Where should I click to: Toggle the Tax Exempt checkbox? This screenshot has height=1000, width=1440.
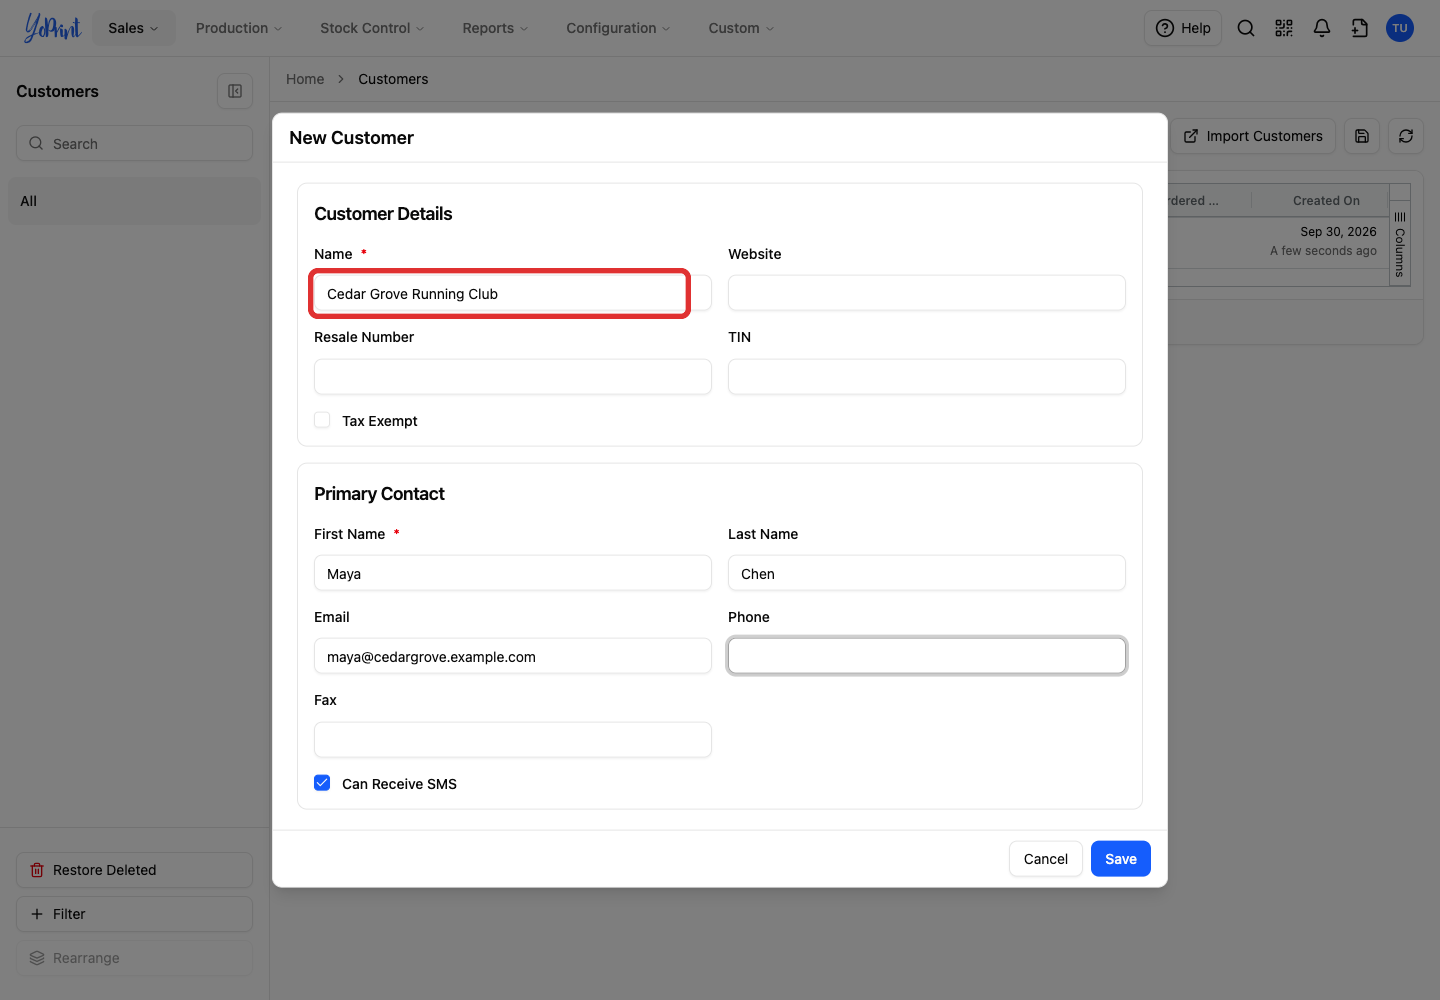pyautogui.click(x=322, y=421)
